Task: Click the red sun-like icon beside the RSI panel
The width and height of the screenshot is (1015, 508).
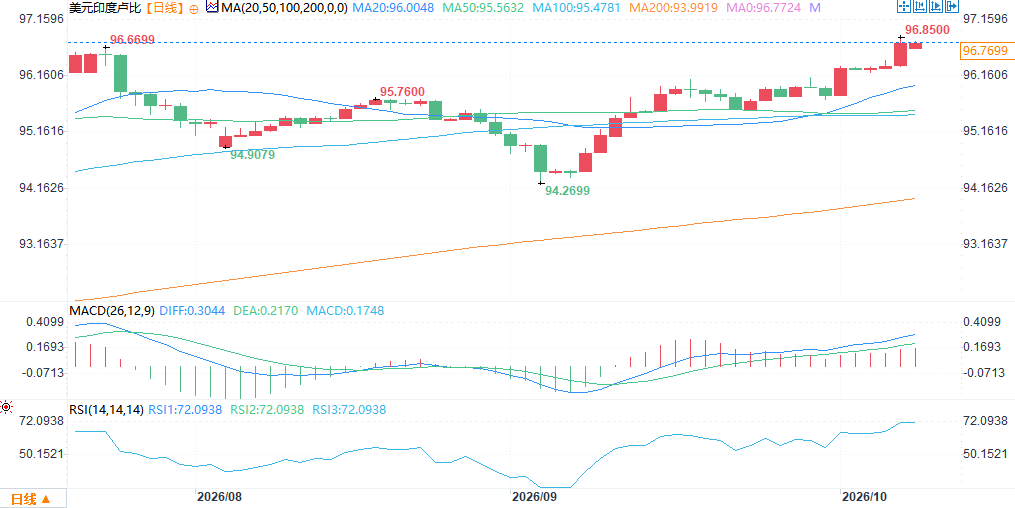Action: [6, 407]
